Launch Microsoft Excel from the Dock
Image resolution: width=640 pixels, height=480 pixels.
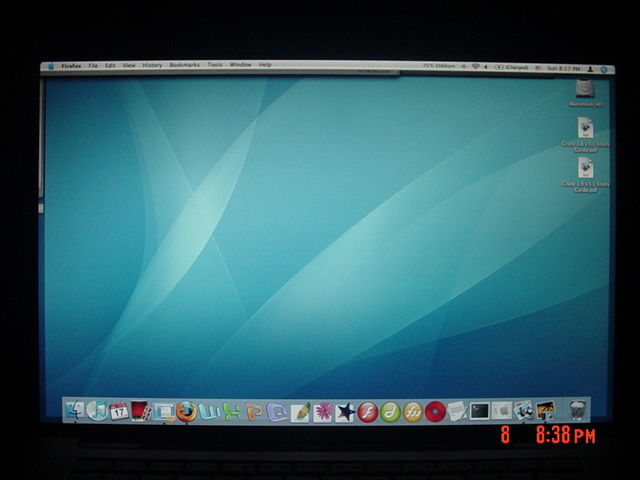point(231,412)
